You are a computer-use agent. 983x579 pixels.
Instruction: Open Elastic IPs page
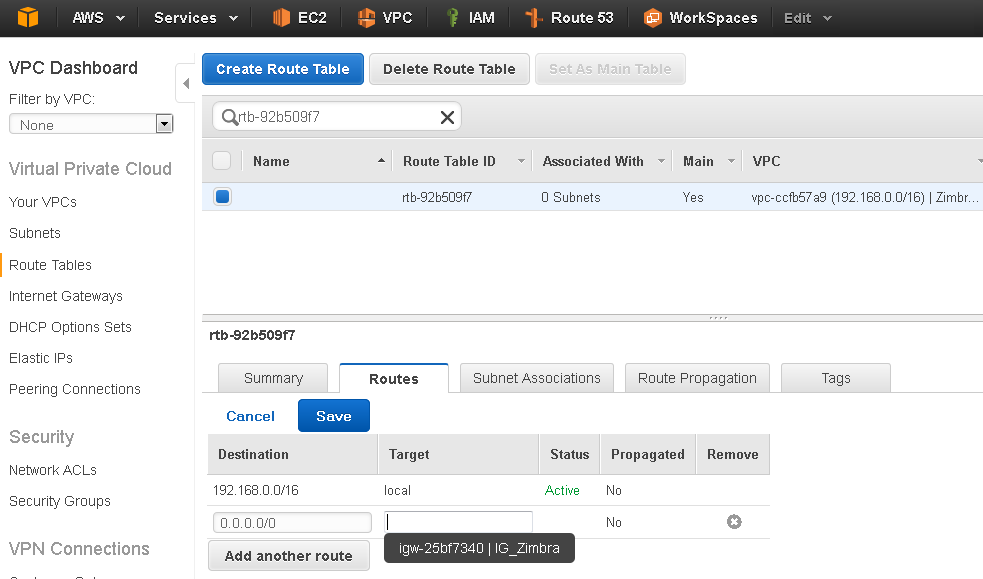(41, 358)
